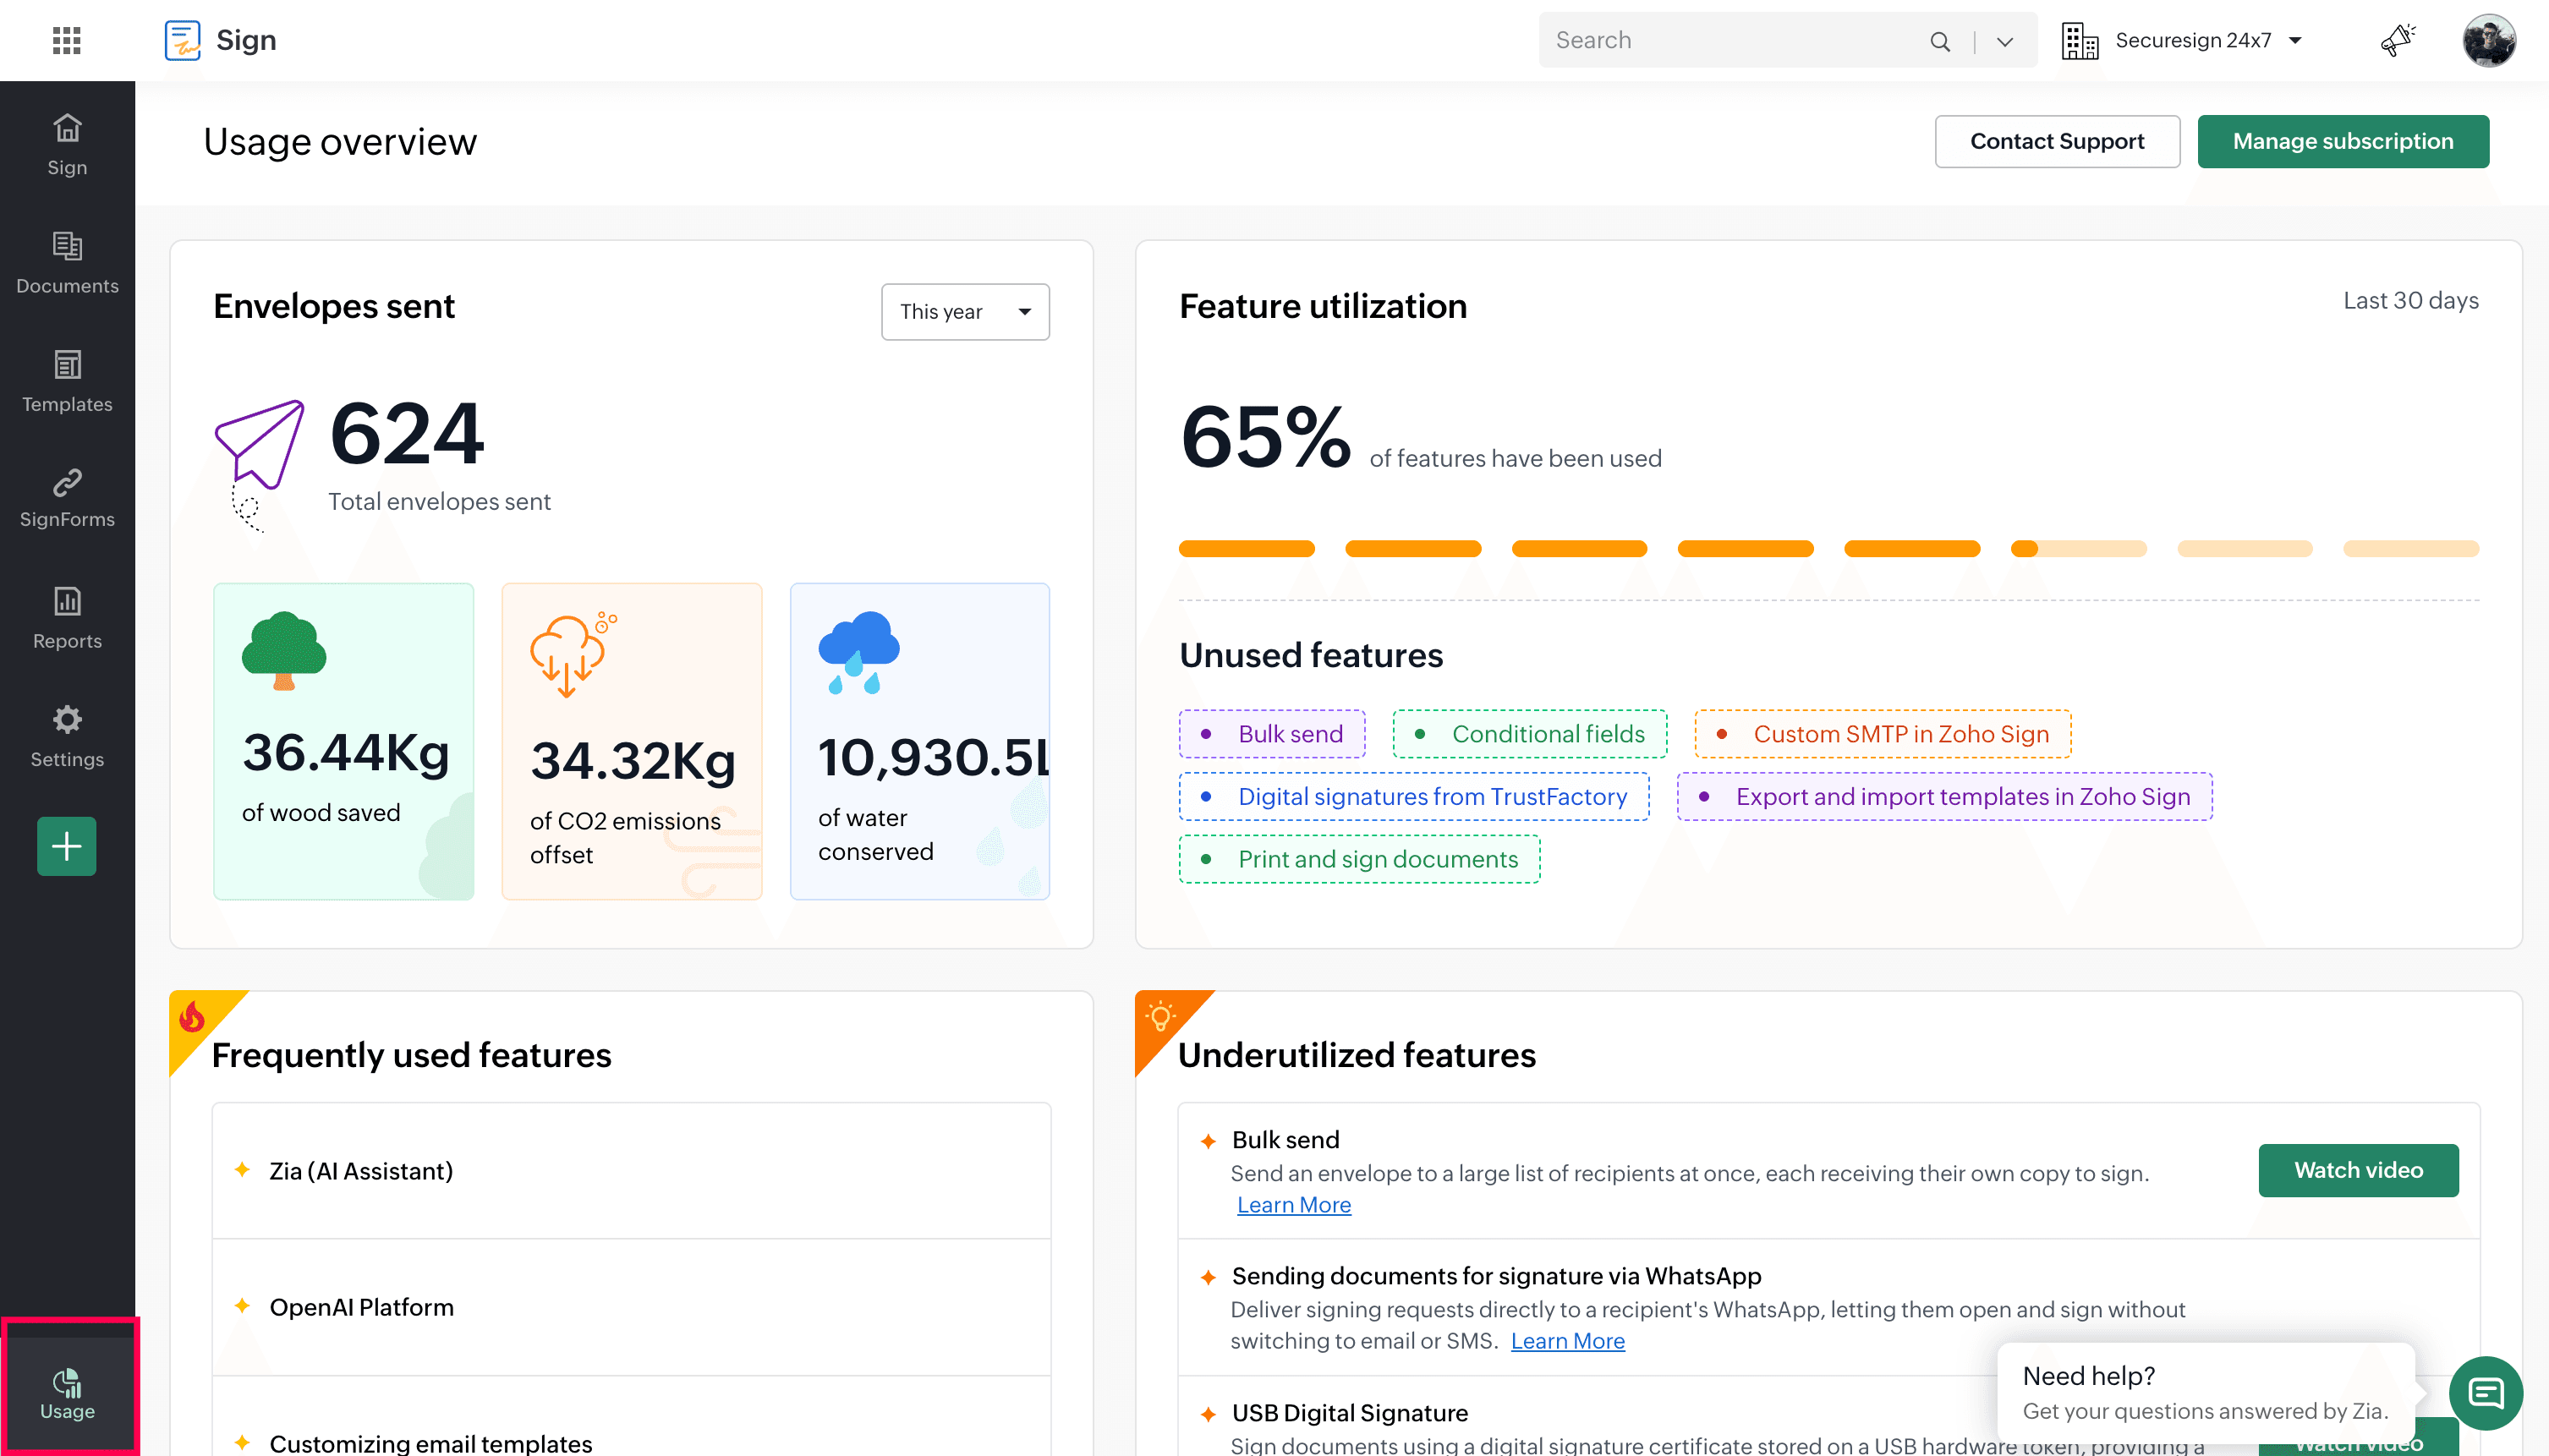
Task: Open the This year period dropdown
Action: tap(964, 312)
